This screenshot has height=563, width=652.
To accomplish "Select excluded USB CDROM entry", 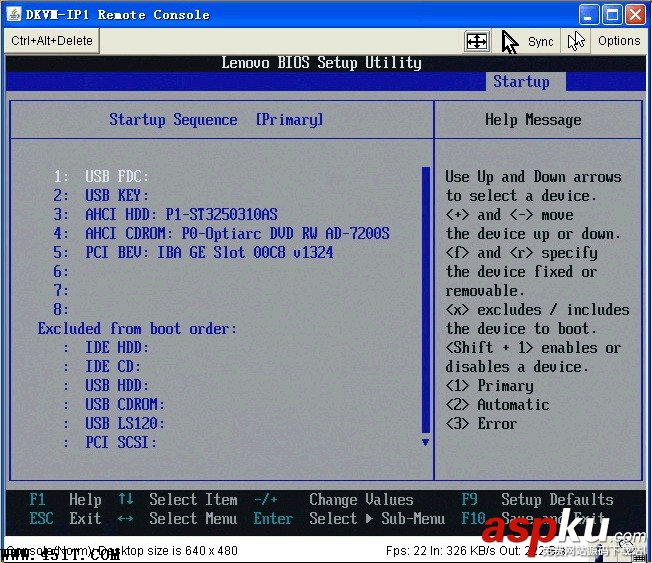I will (114, 405).
